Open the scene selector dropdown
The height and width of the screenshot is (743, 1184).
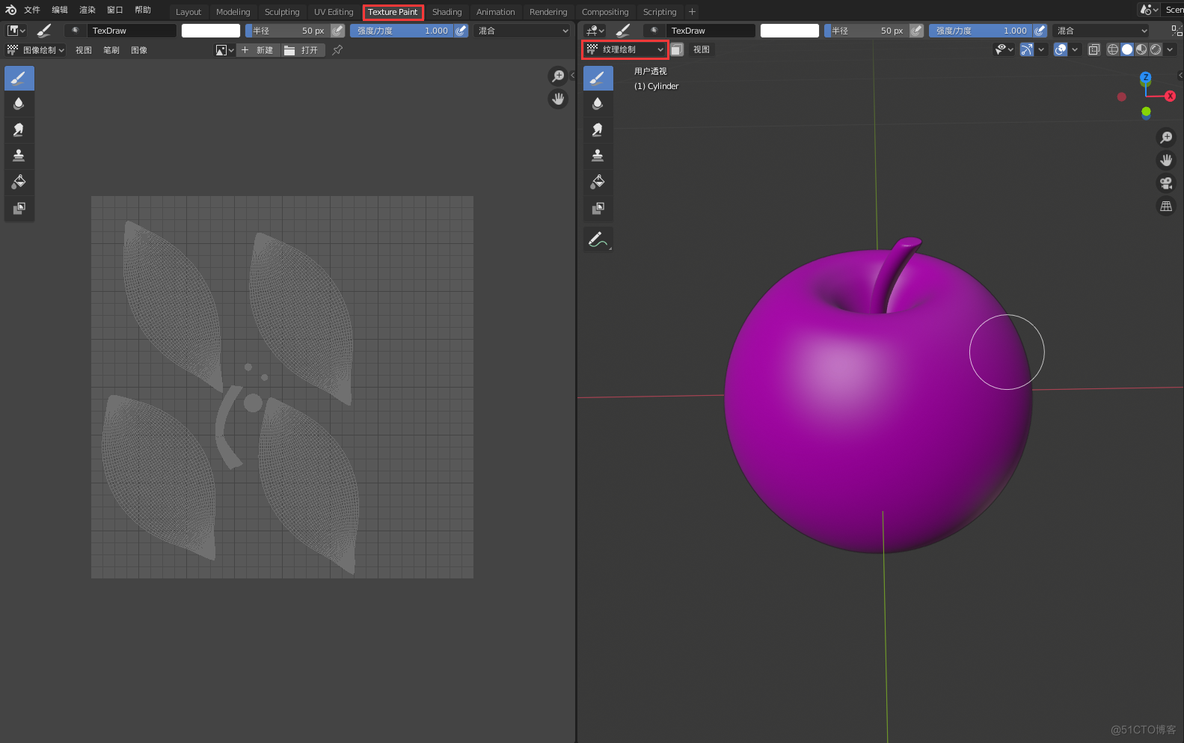click(x=1149, y=10)
